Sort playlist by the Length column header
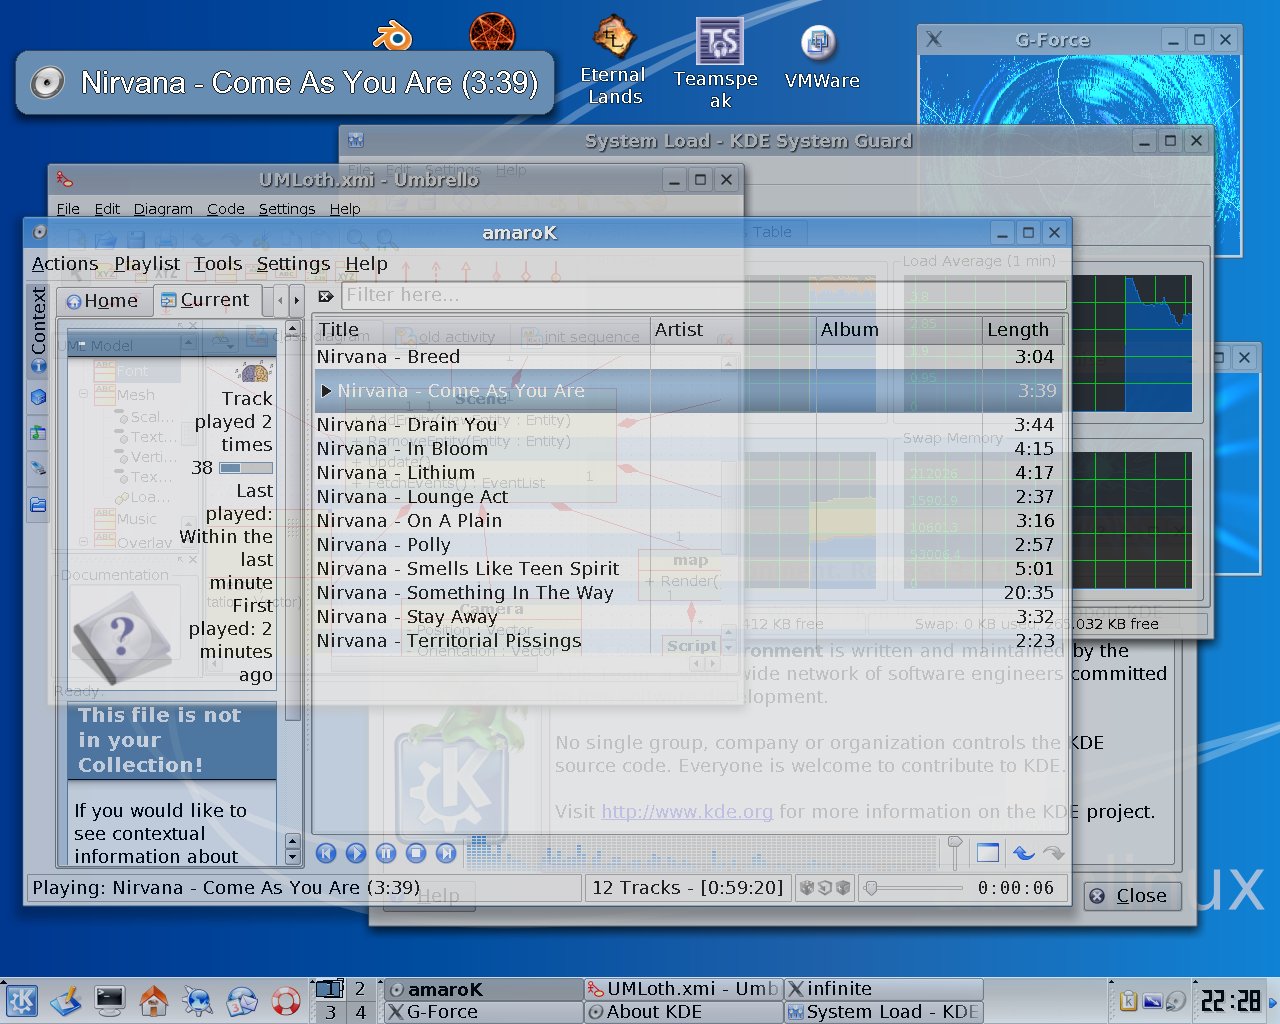The height and width of the screenshot is (1024, 1280). [x=1021, y=330]
